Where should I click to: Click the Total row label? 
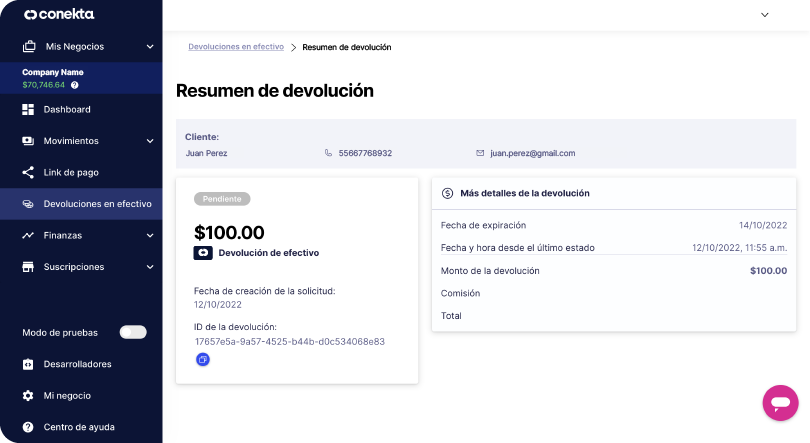[451, 316]
